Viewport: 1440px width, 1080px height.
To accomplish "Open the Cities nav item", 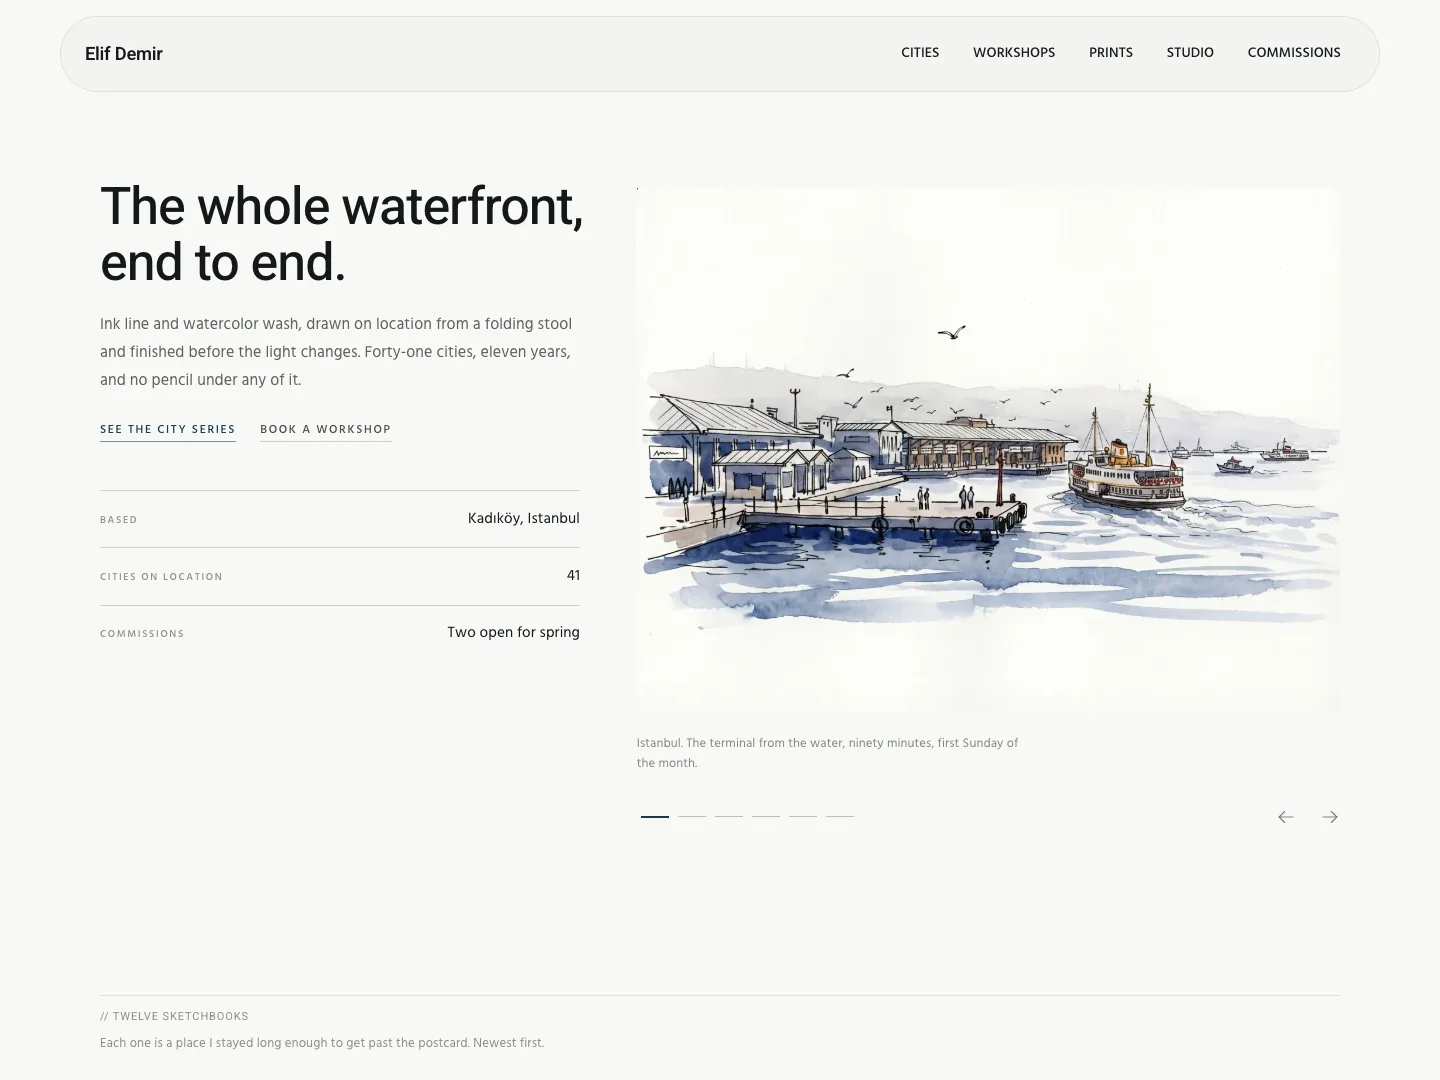I will (x=920, y=53).
